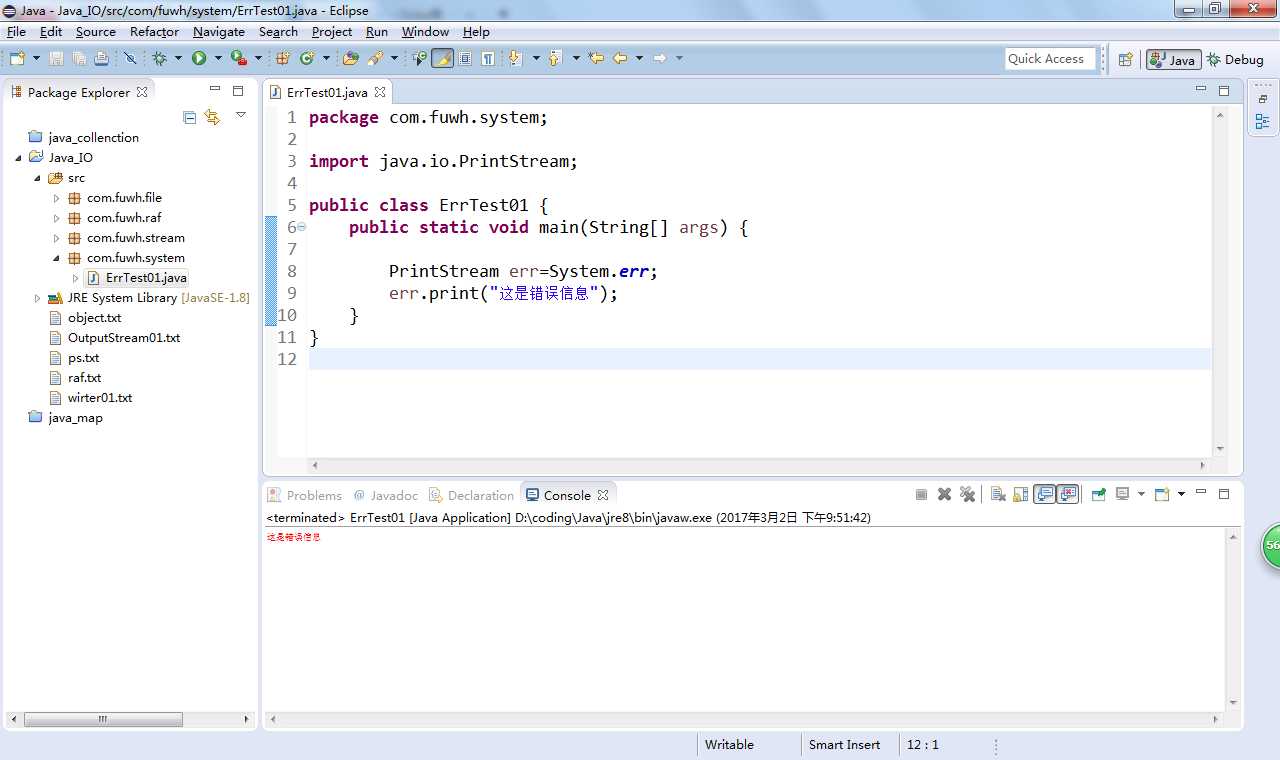Open the Refactor menu
This screenshot has width=1280, height=760.
(154, 31)
